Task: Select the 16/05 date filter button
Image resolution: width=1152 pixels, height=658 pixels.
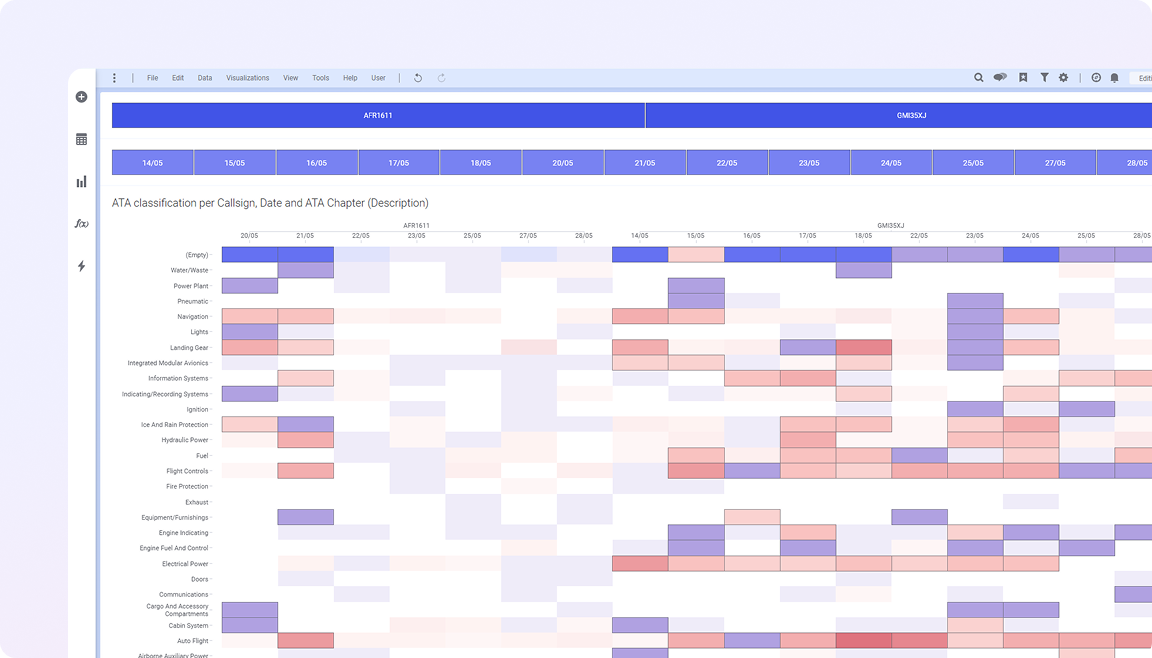Action: [317, 163]
